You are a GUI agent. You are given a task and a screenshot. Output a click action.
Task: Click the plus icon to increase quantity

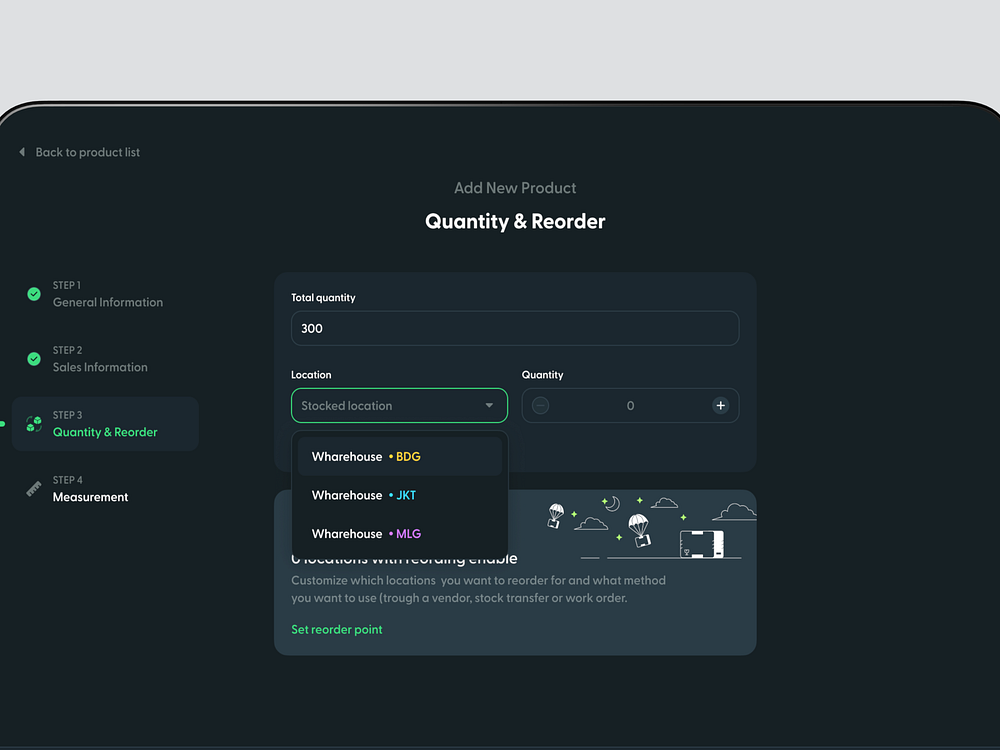[720, 405]
